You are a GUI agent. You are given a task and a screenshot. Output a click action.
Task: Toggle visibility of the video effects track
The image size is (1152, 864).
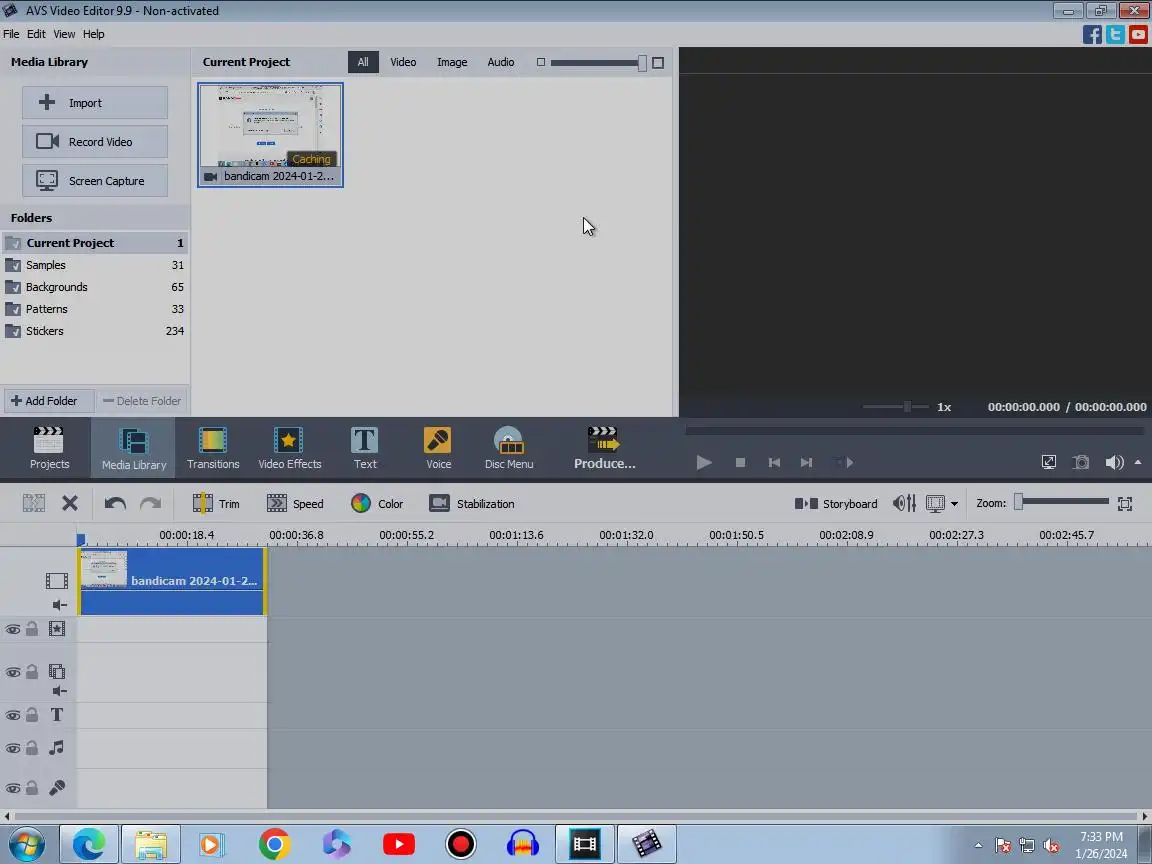(13, 629)
